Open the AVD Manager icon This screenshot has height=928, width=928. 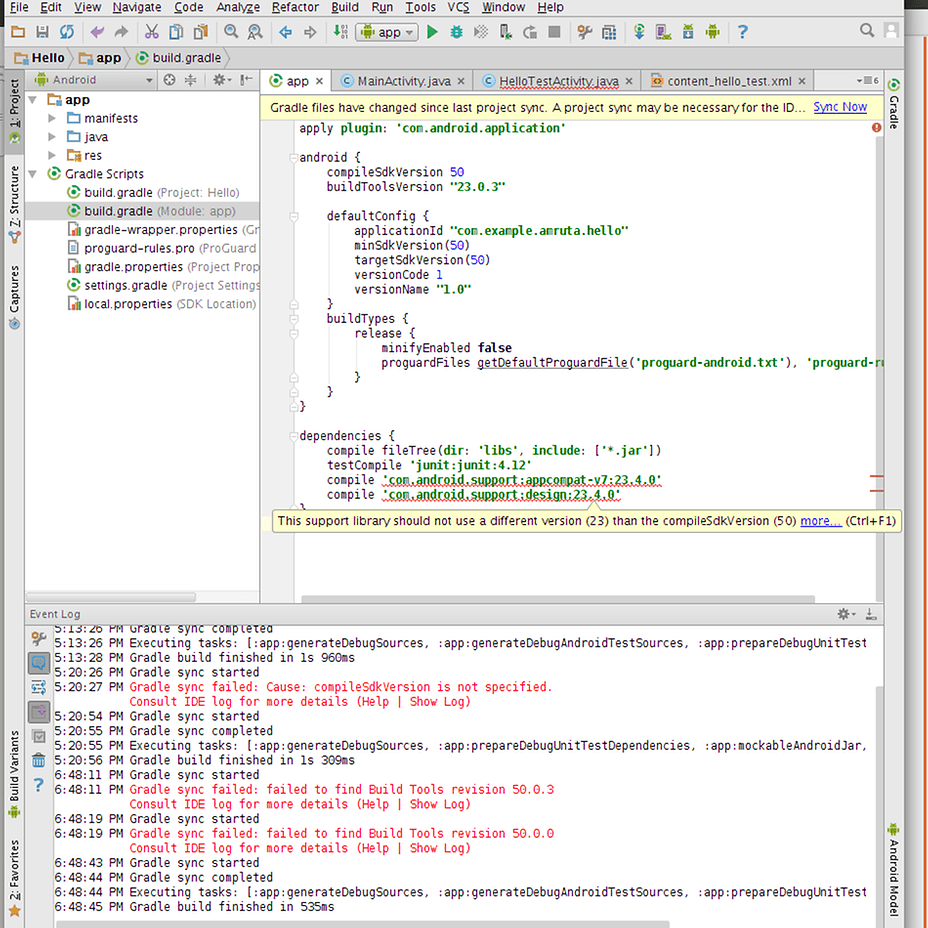[663, 32]
